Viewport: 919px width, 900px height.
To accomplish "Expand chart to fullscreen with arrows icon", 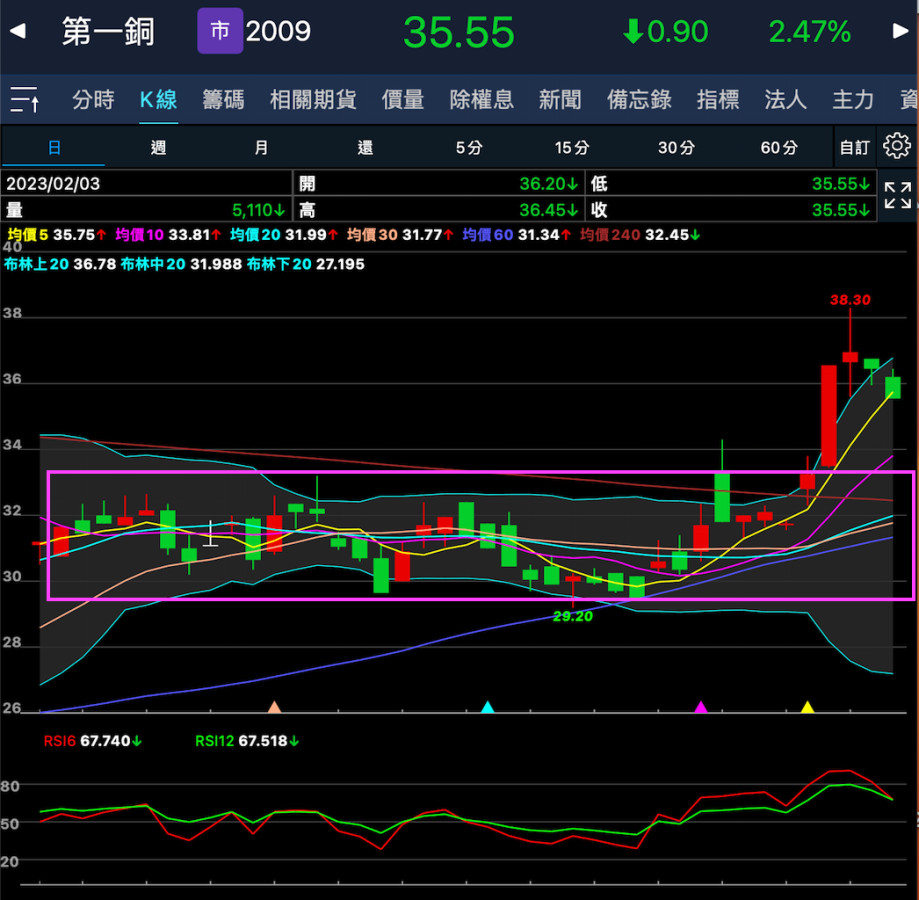I will point(897,195).
